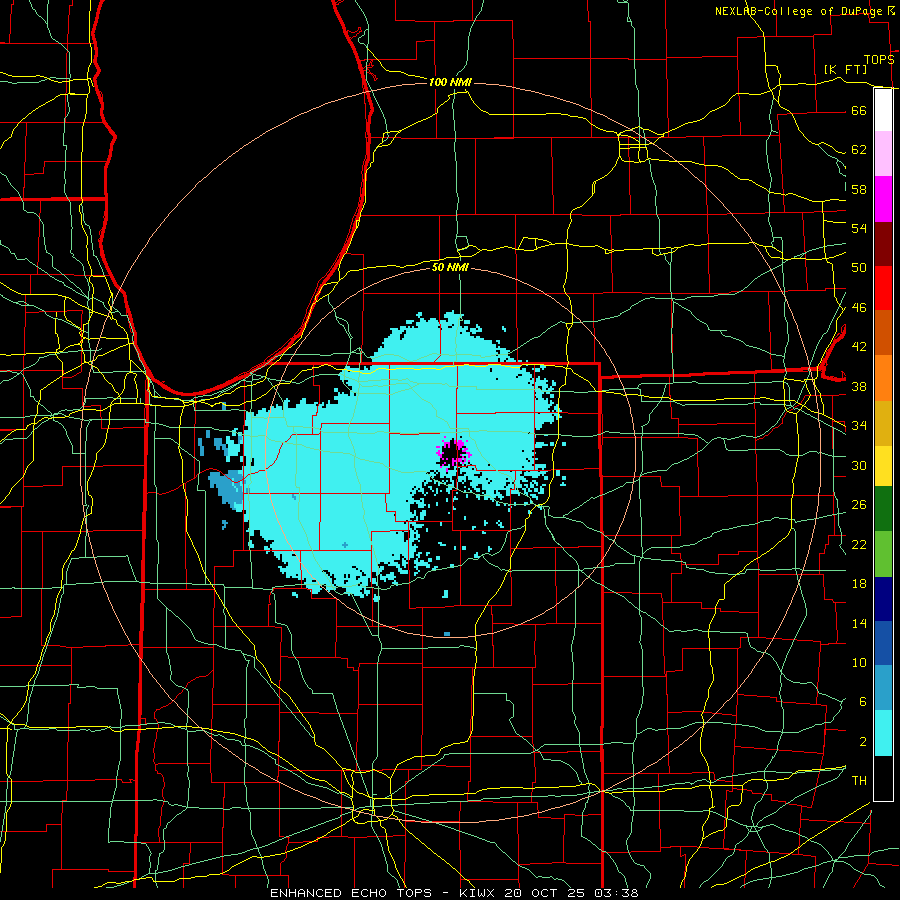Click the legend value 38
This screenshot has width=900, height=900.
point(859,386)
